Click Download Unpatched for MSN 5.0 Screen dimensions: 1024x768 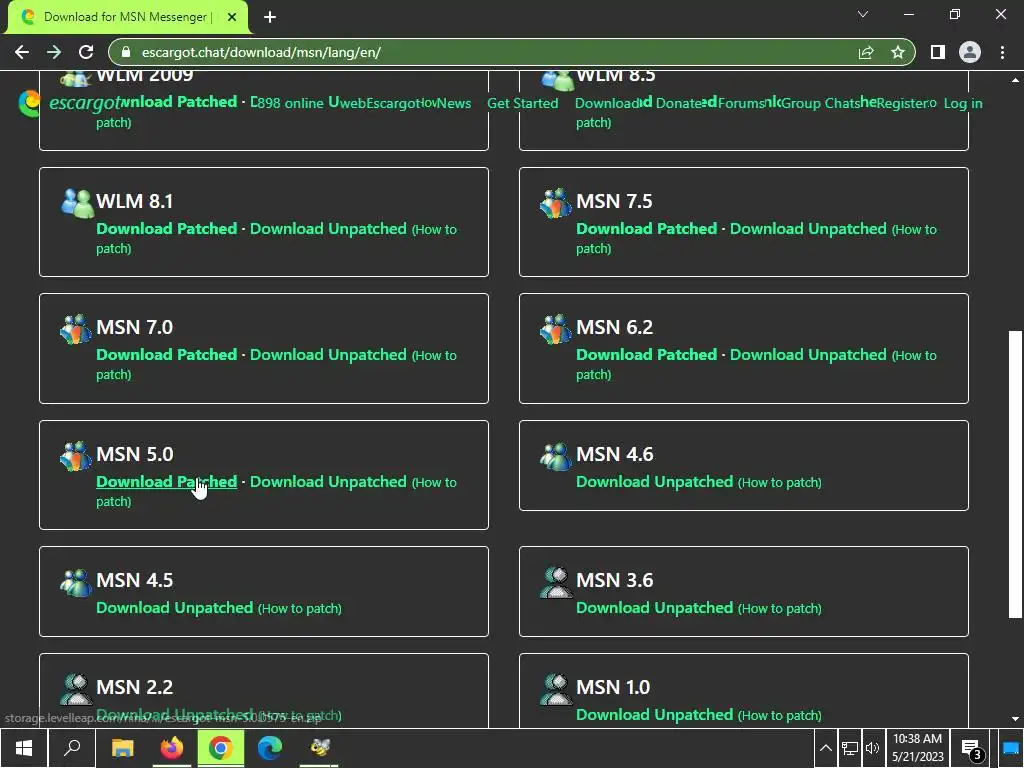click(x=328, y=482)
